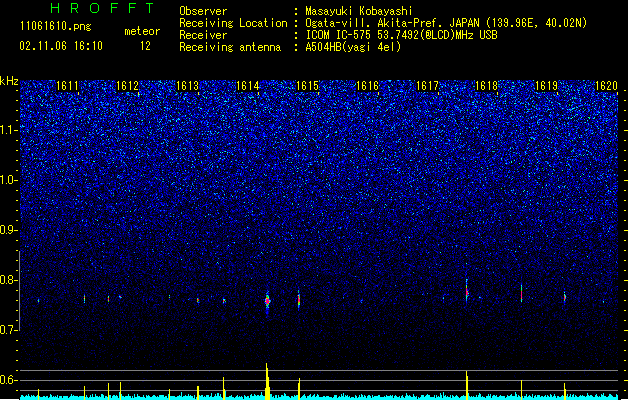Click the 0.6 frequency axis label
Image resolution: width=629 pixels, height=400 pixels.
point(8,380)
